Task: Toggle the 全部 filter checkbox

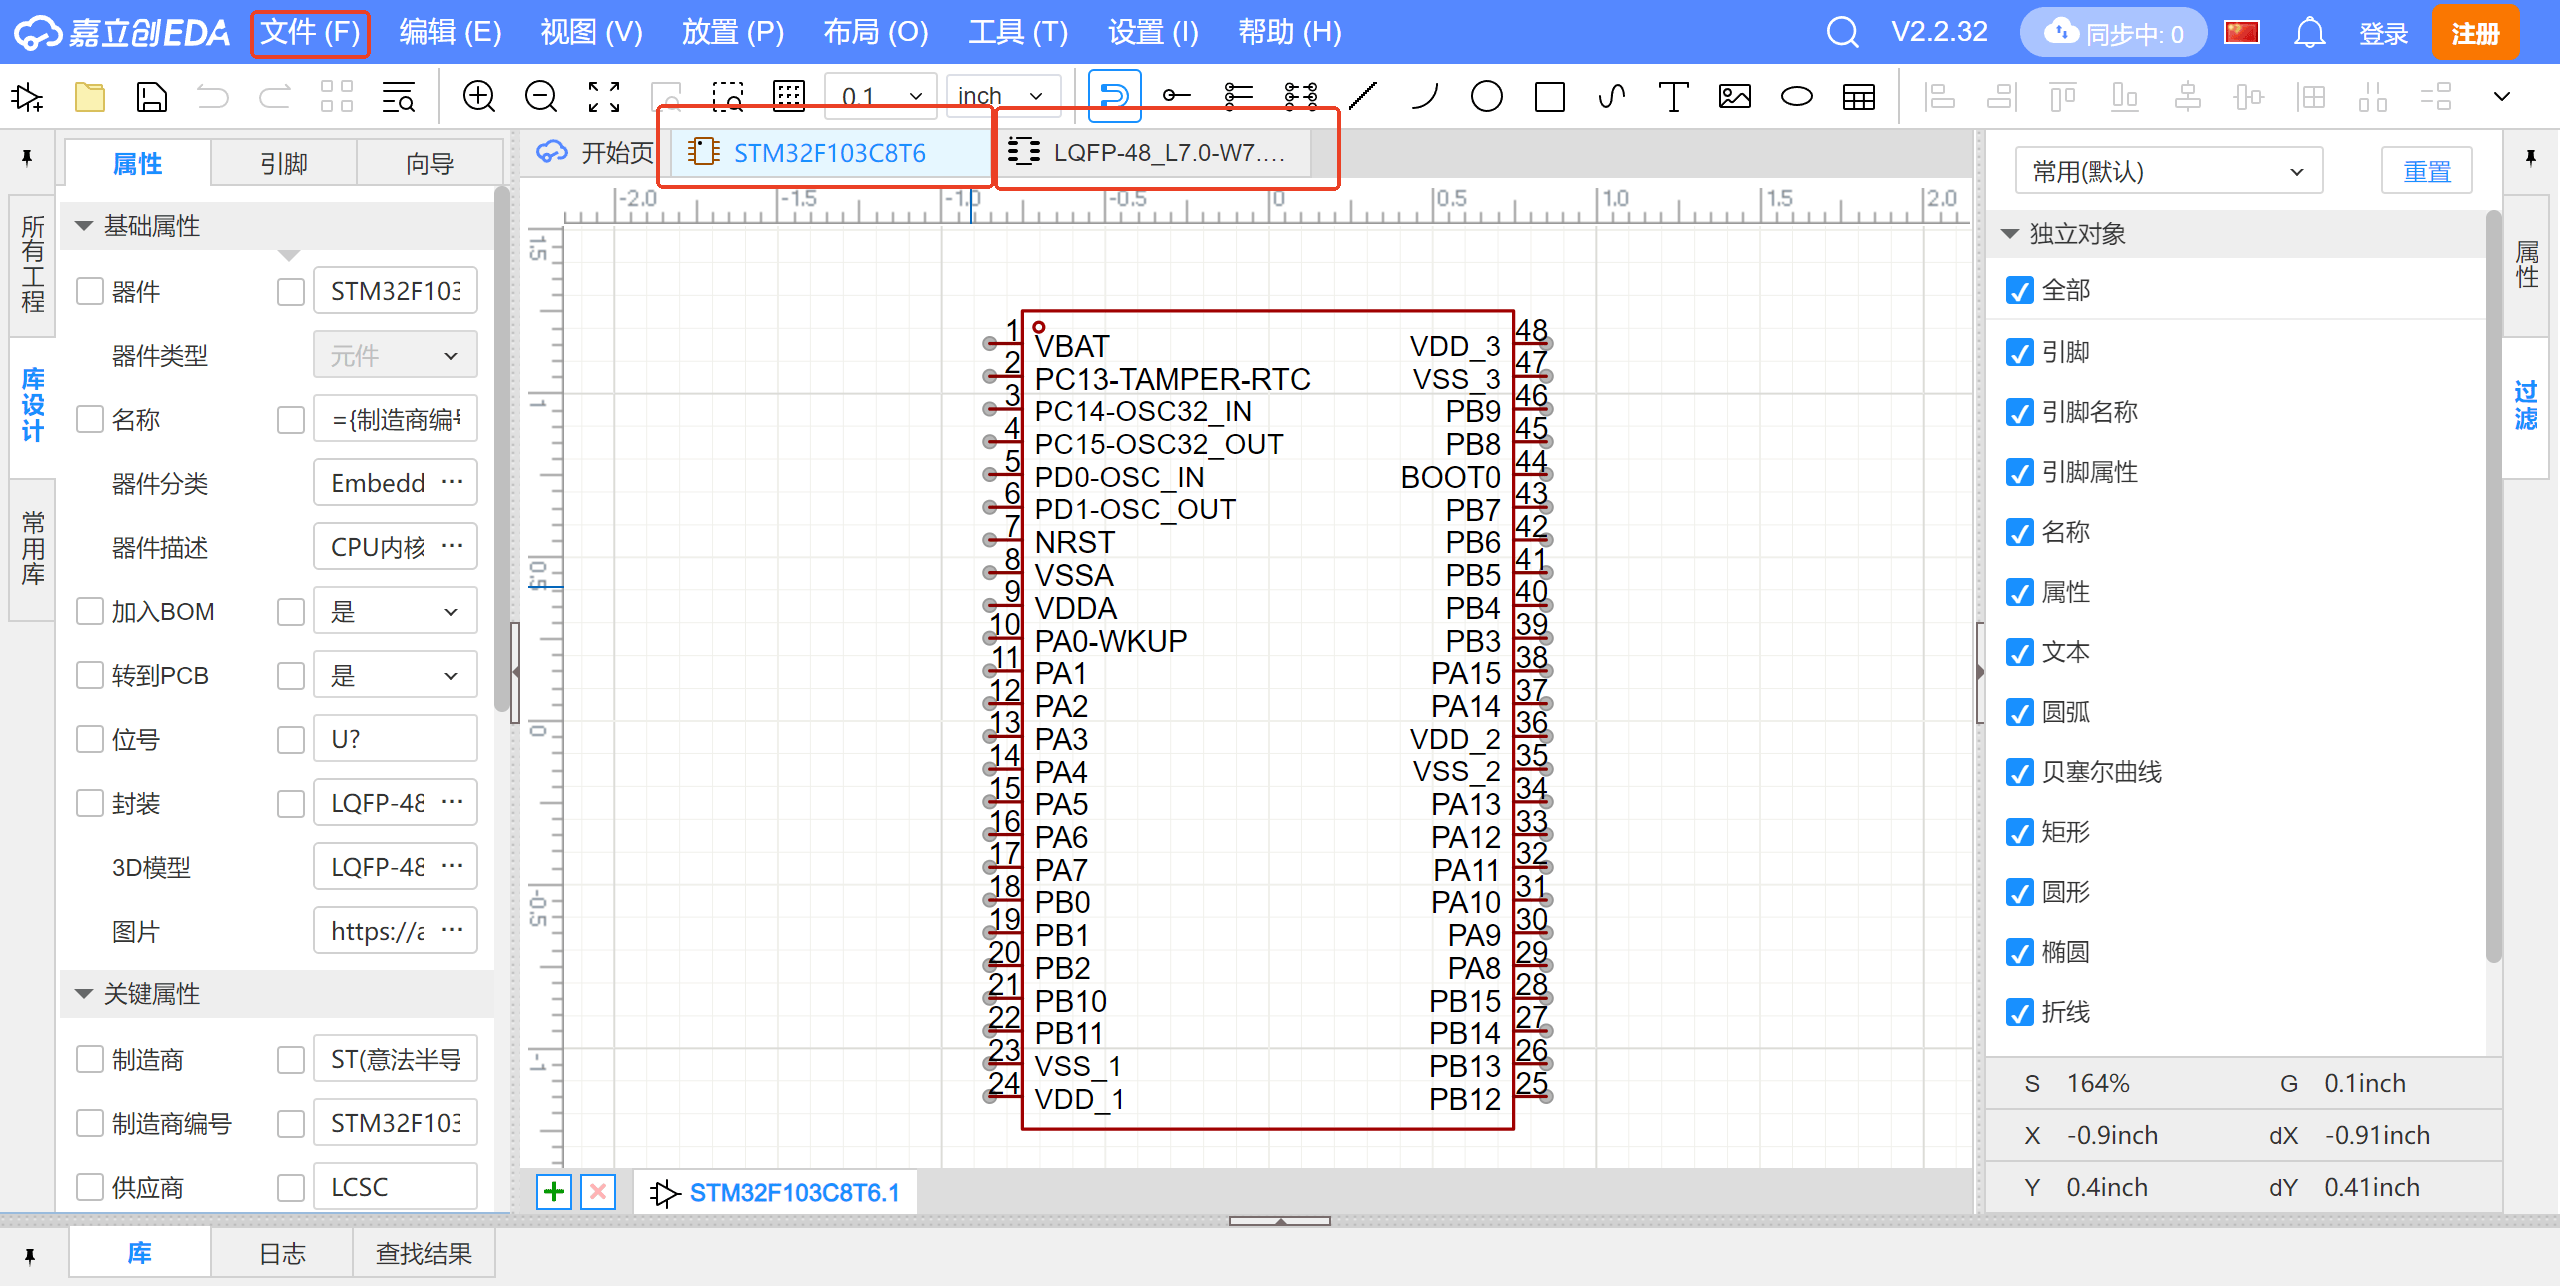Action: point(2019,291)
